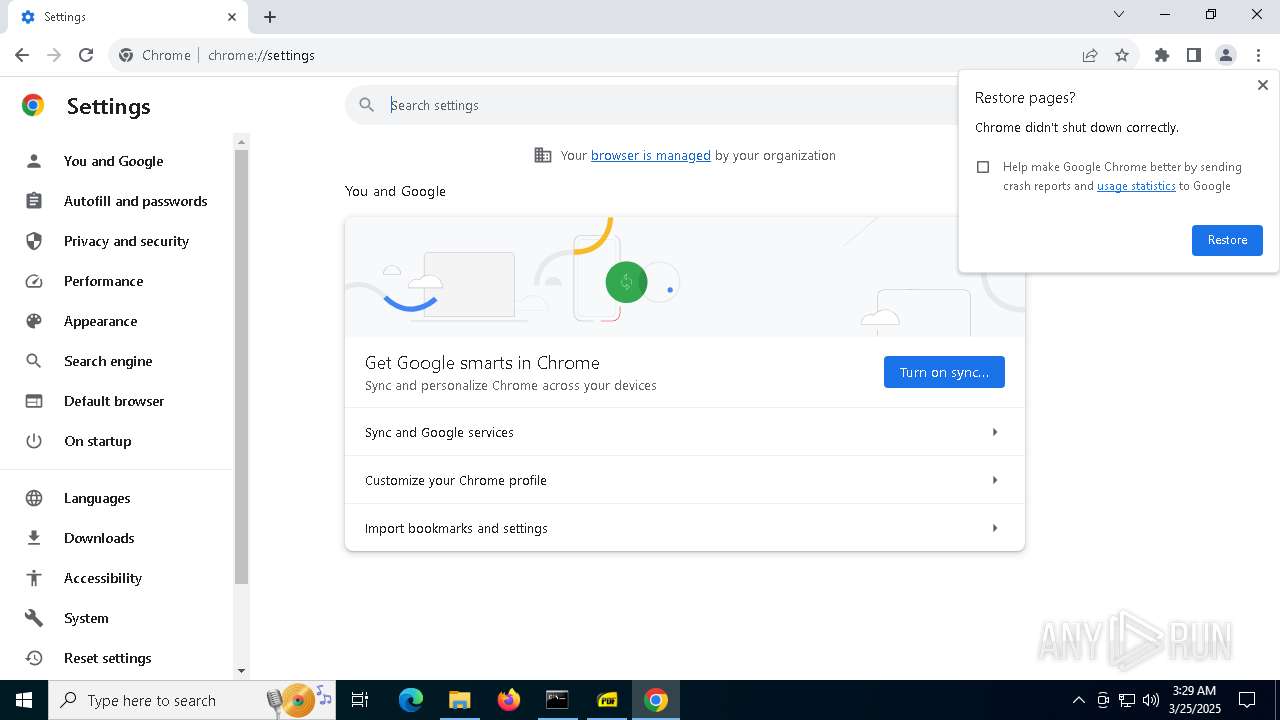Open Chrome three-dot menu
Viewport: 1280px width, 720px height.
[x=1258, y=55]
